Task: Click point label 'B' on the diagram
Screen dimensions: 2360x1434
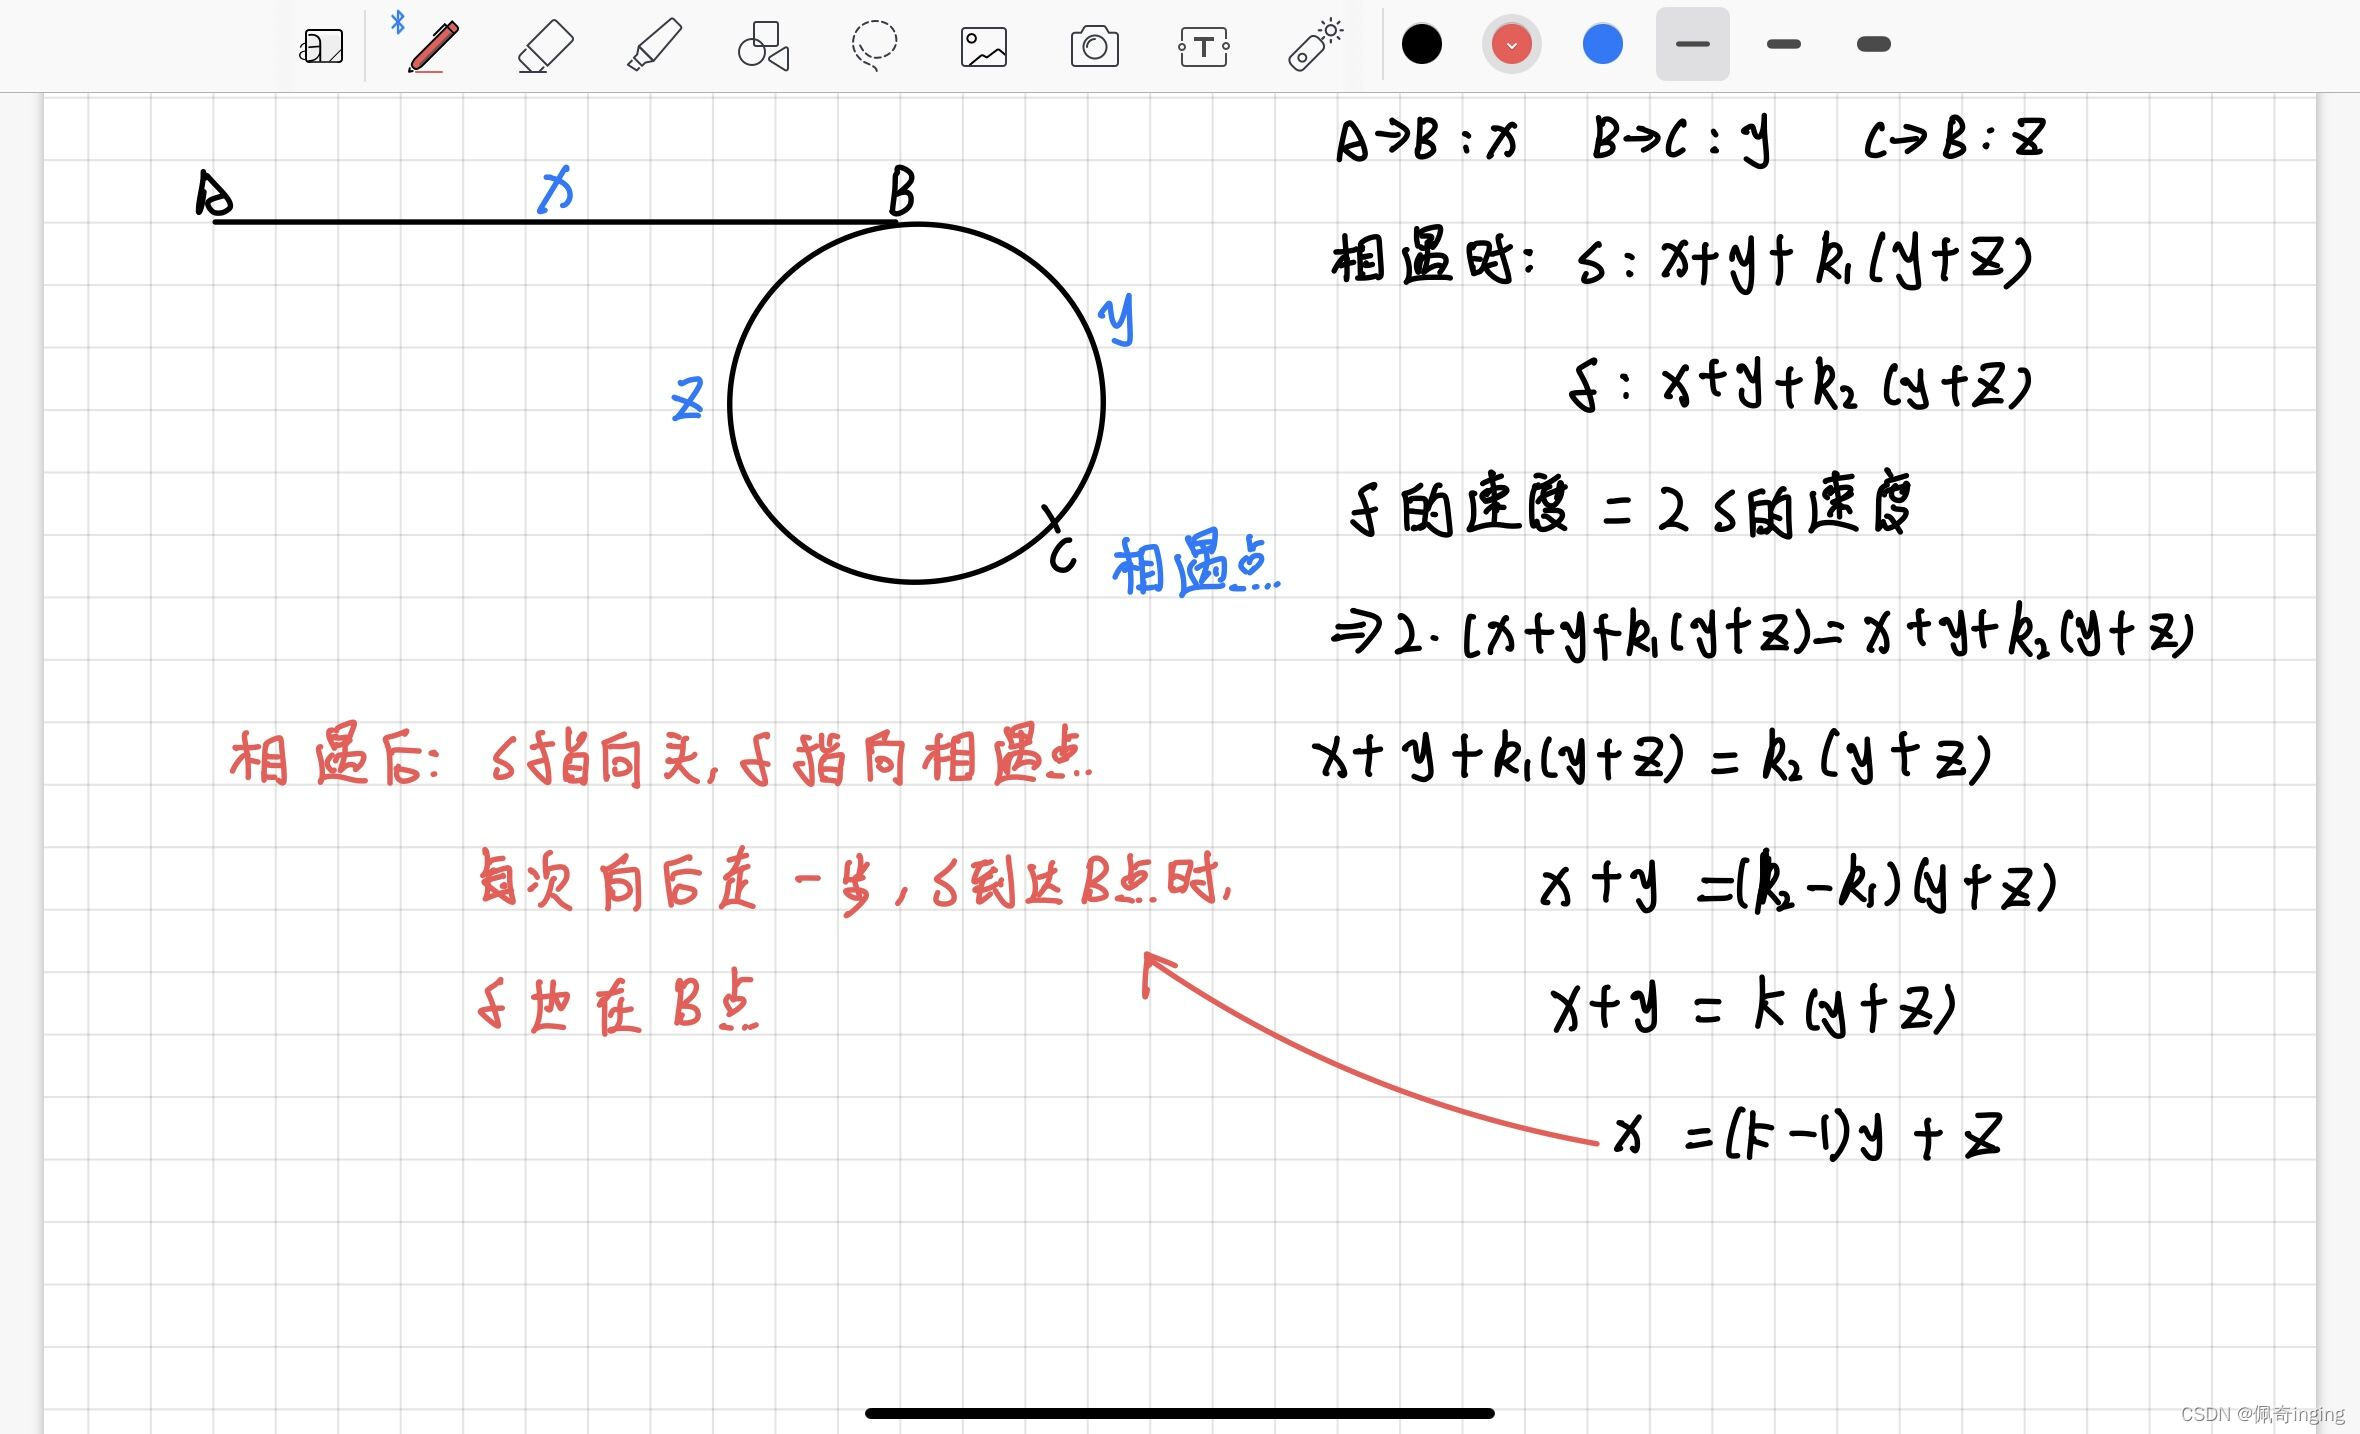Action: [x=902, y=191]
